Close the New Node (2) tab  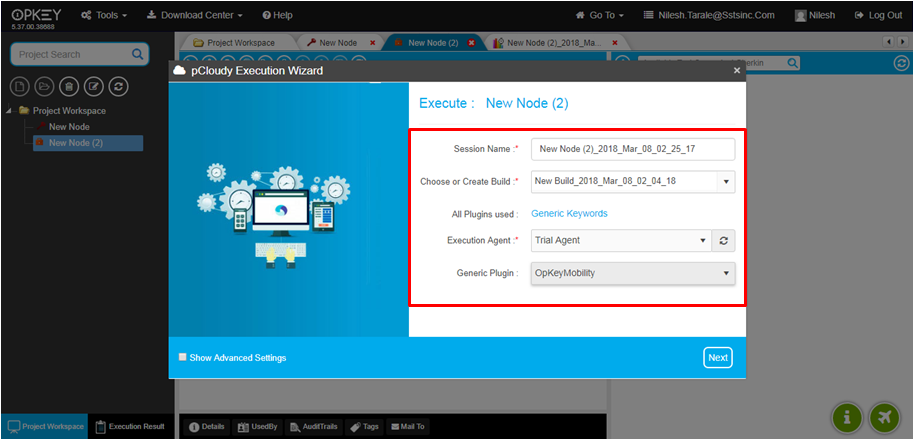pos(471,43)
